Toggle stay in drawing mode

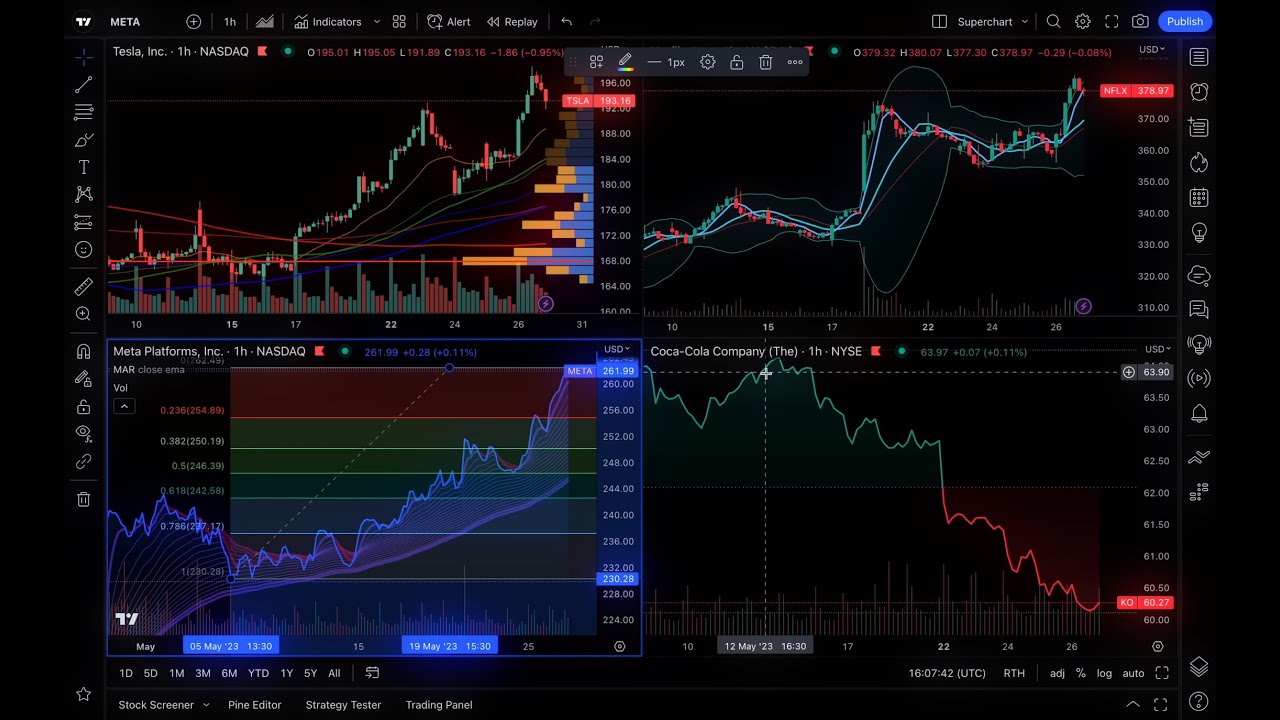84,379
